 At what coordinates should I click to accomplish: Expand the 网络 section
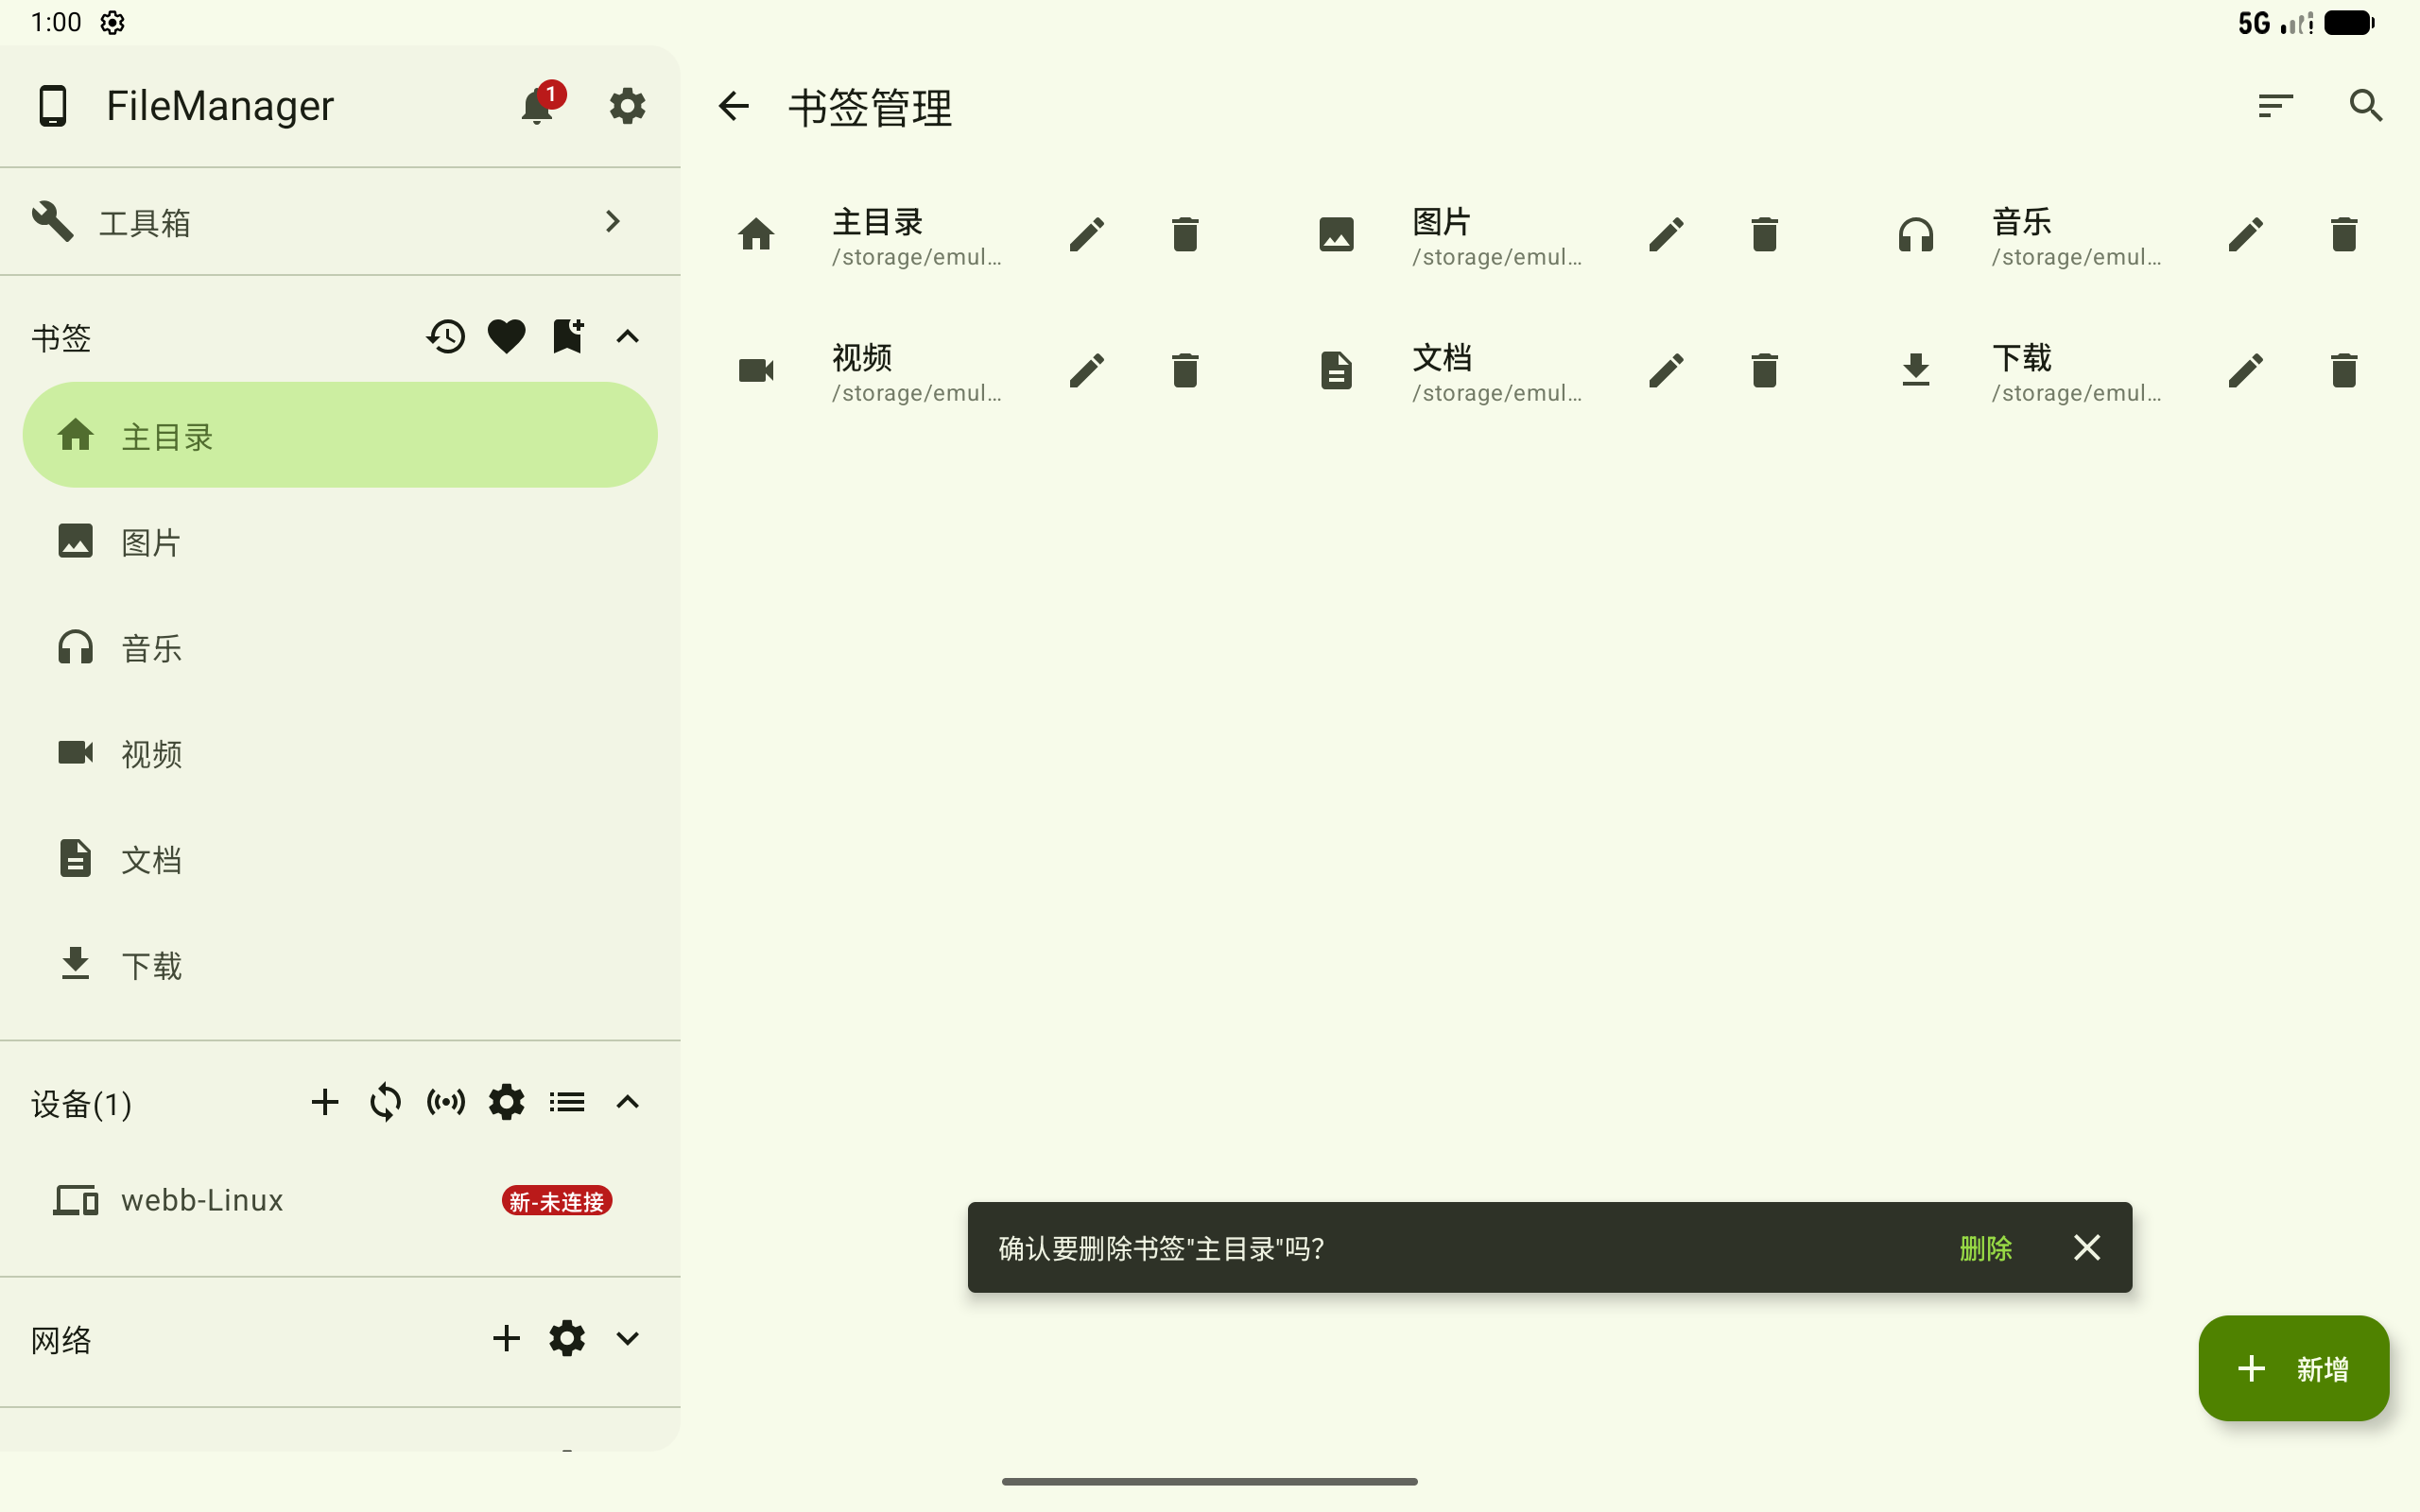tap(627, 1338)
